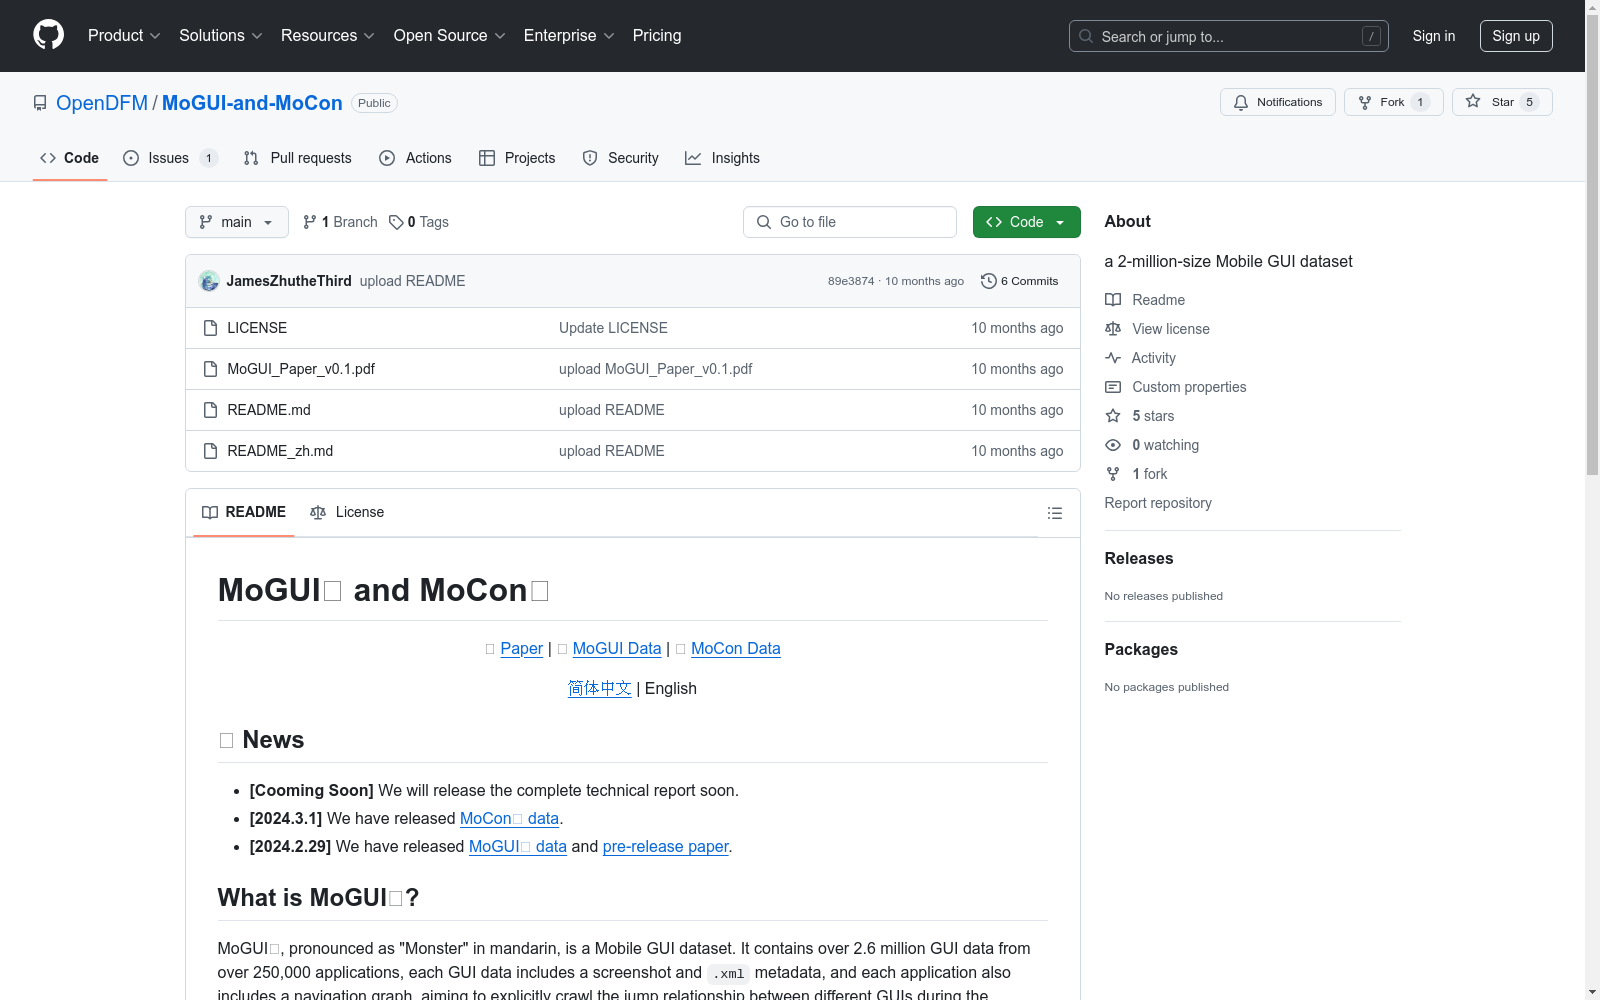This screenshot has width=1600, height=1000.
Task: Select the Code repository tab
Action: click(70, 158)
